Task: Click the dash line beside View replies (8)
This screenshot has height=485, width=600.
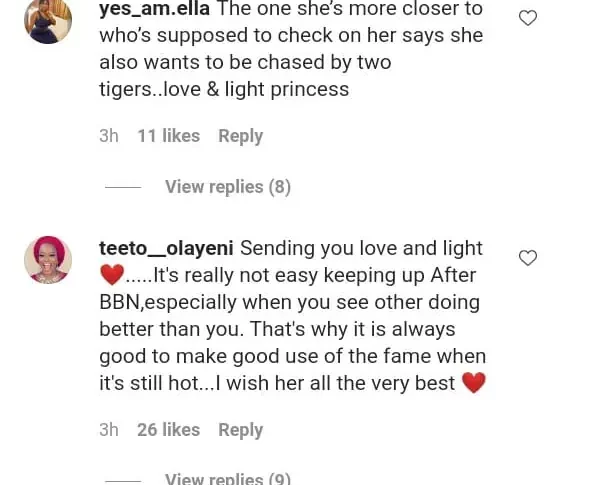Action: point(123,187)
